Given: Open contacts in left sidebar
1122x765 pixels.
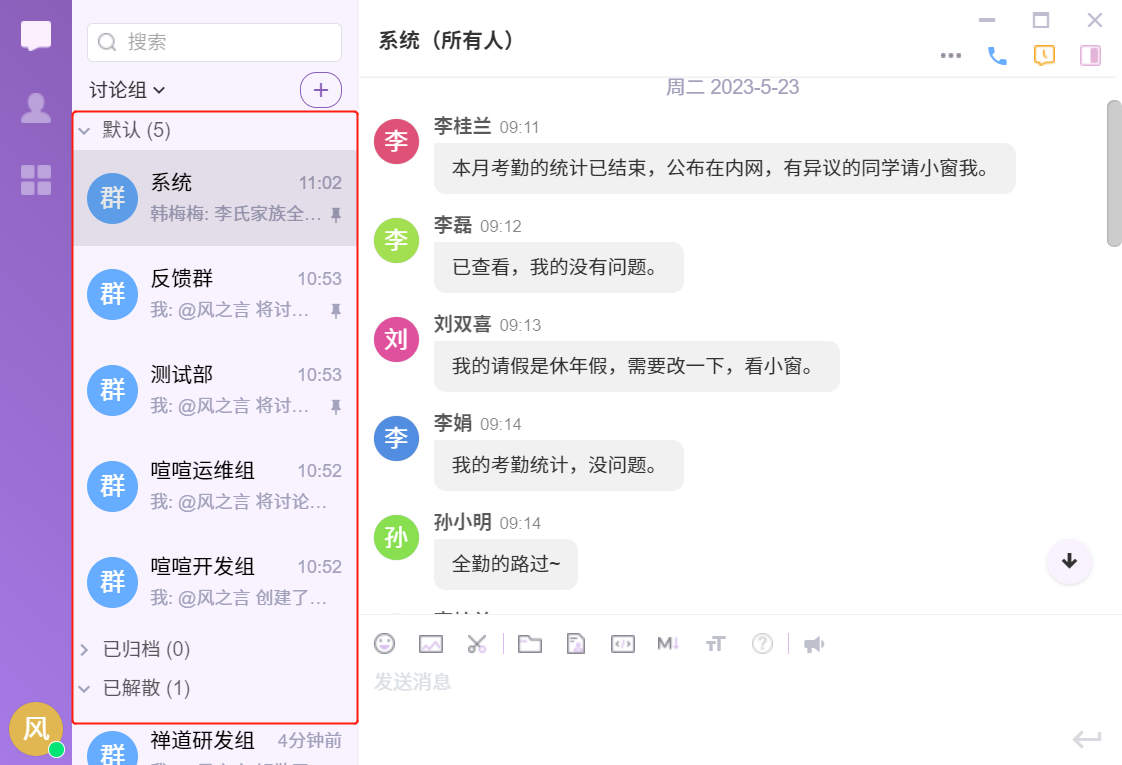Looking at the screenshot, I should (36, 108).
